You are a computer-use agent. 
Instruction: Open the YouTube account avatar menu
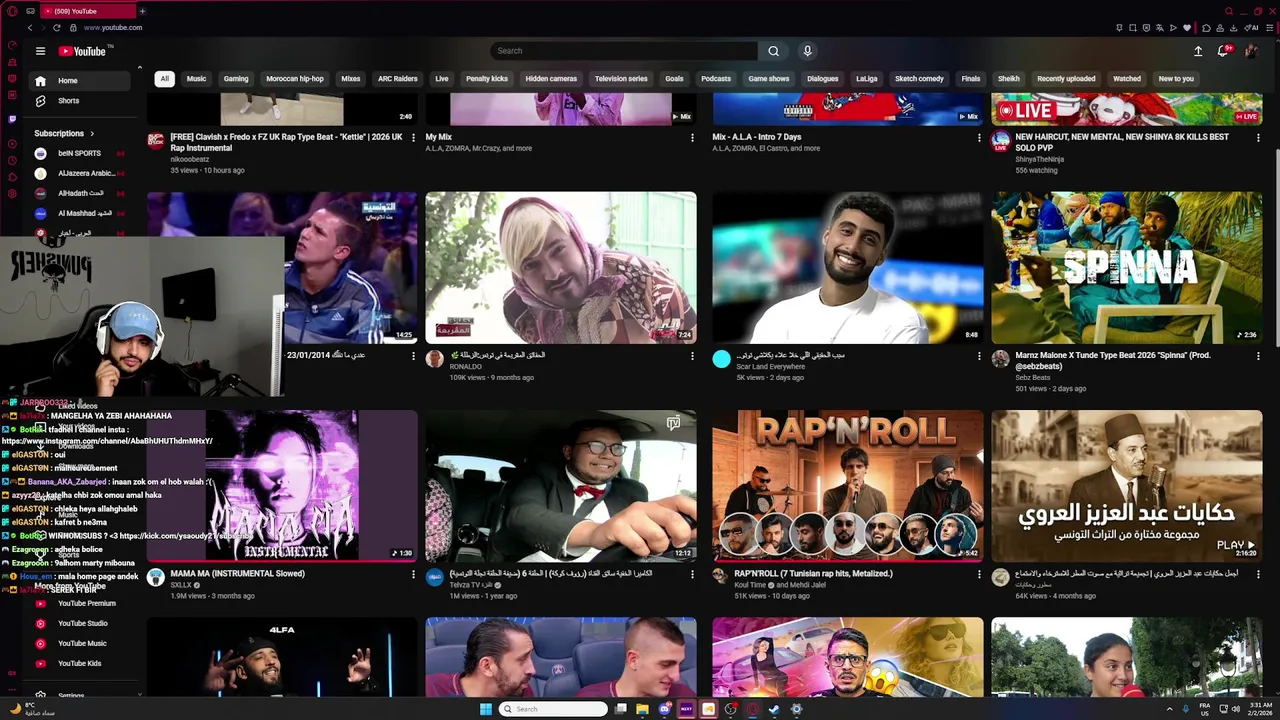(1251, 51)
